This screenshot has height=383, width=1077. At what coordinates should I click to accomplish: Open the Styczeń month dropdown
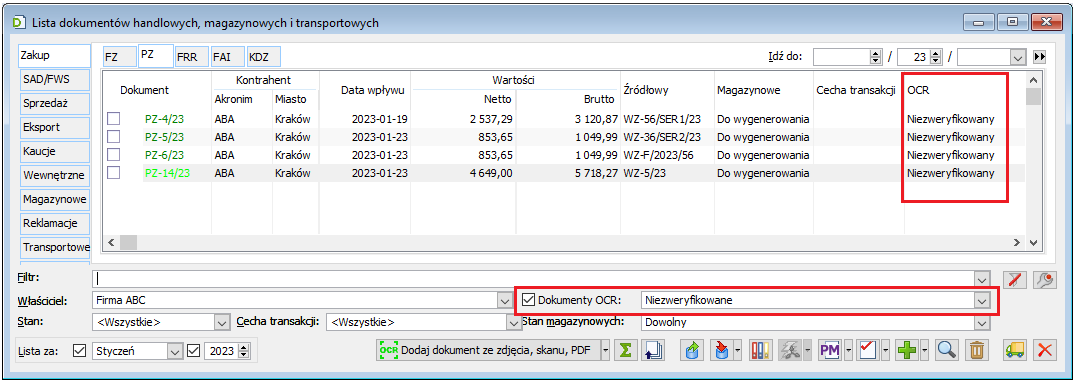[175, 350]
